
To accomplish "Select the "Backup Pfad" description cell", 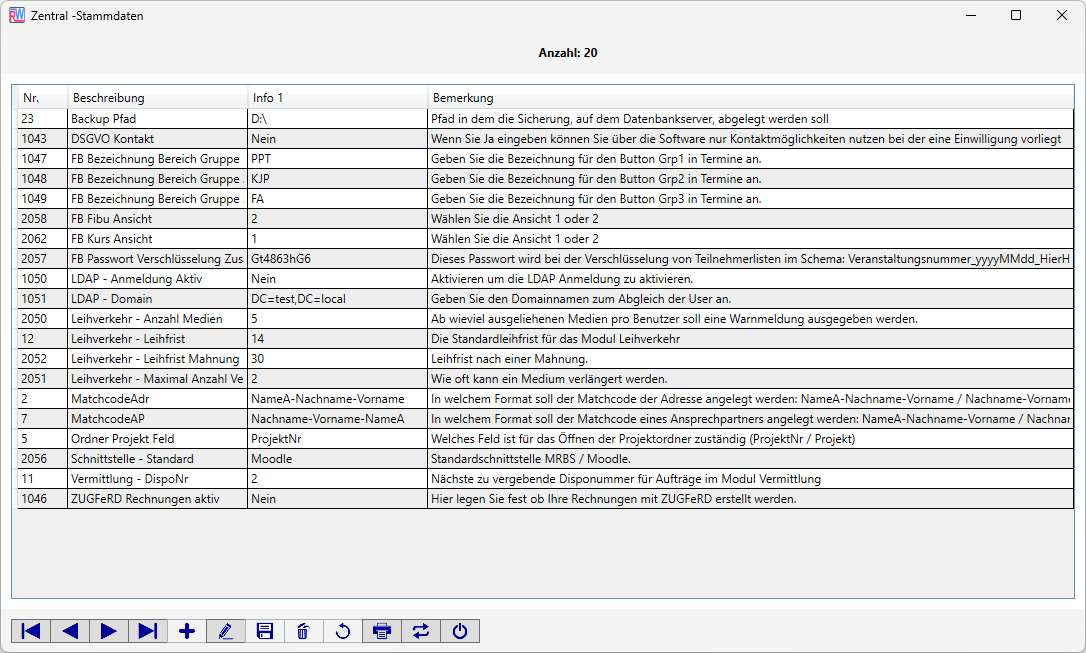I will (x=157, y=119).
